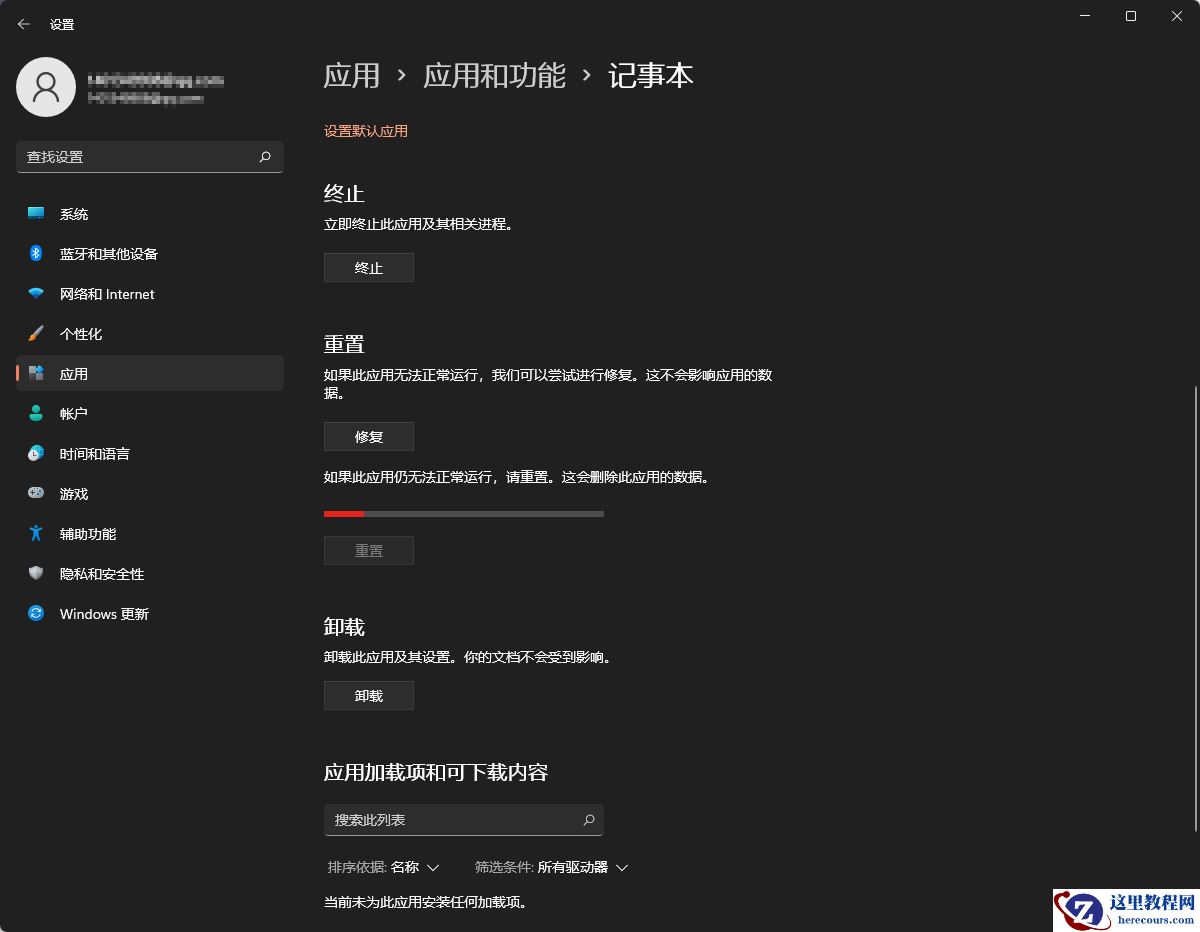Open the 帐户 settings page
1200x932 pixels.
point(74,413)
